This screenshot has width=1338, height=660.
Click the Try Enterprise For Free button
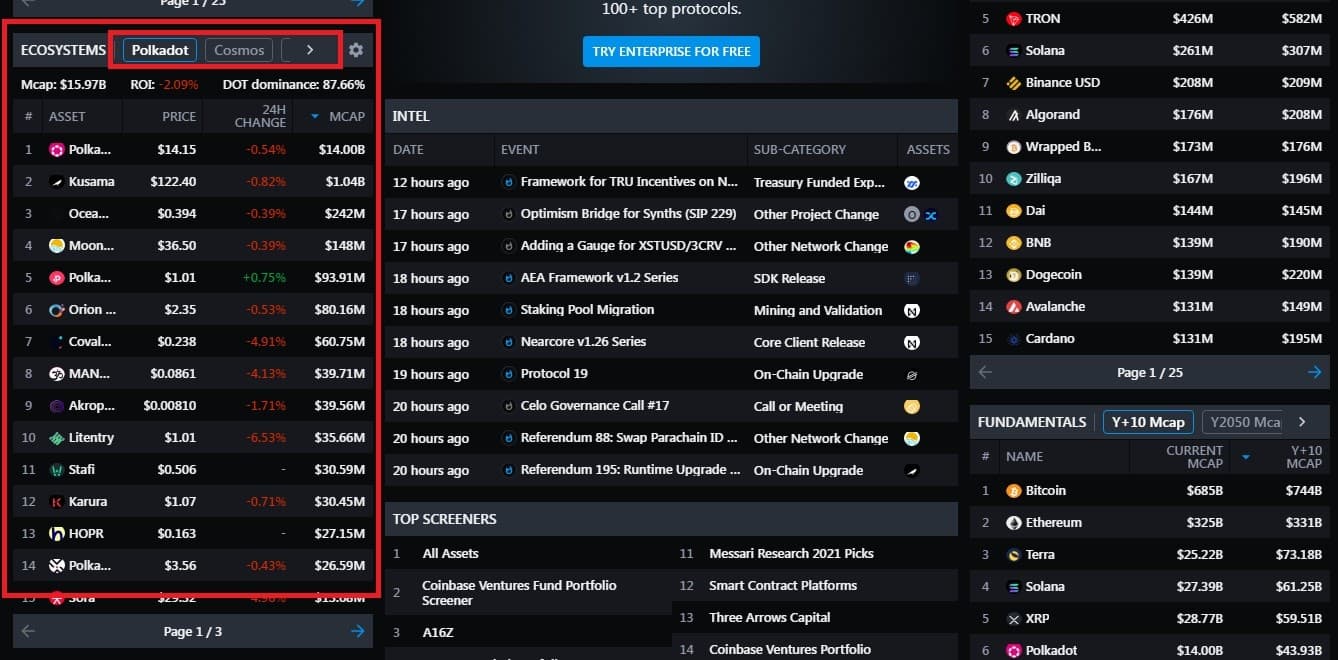click(671, 52)
